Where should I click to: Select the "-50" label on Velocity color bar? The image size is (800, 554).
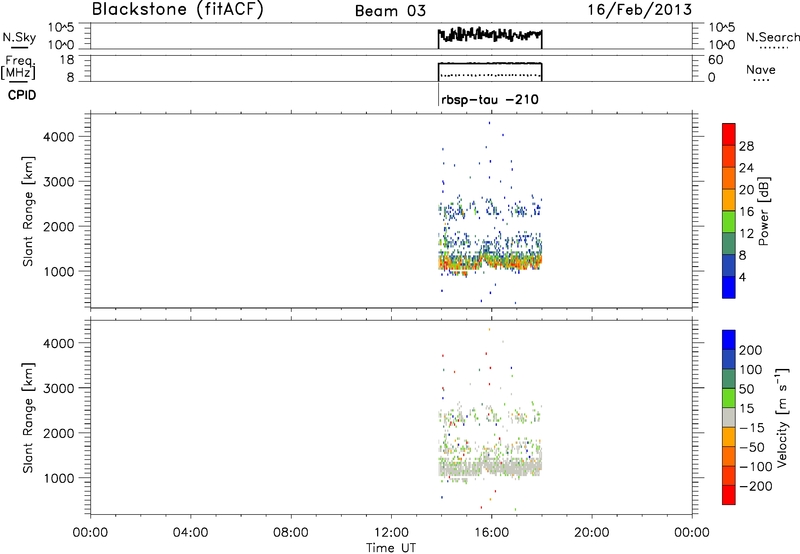(752, 447)
